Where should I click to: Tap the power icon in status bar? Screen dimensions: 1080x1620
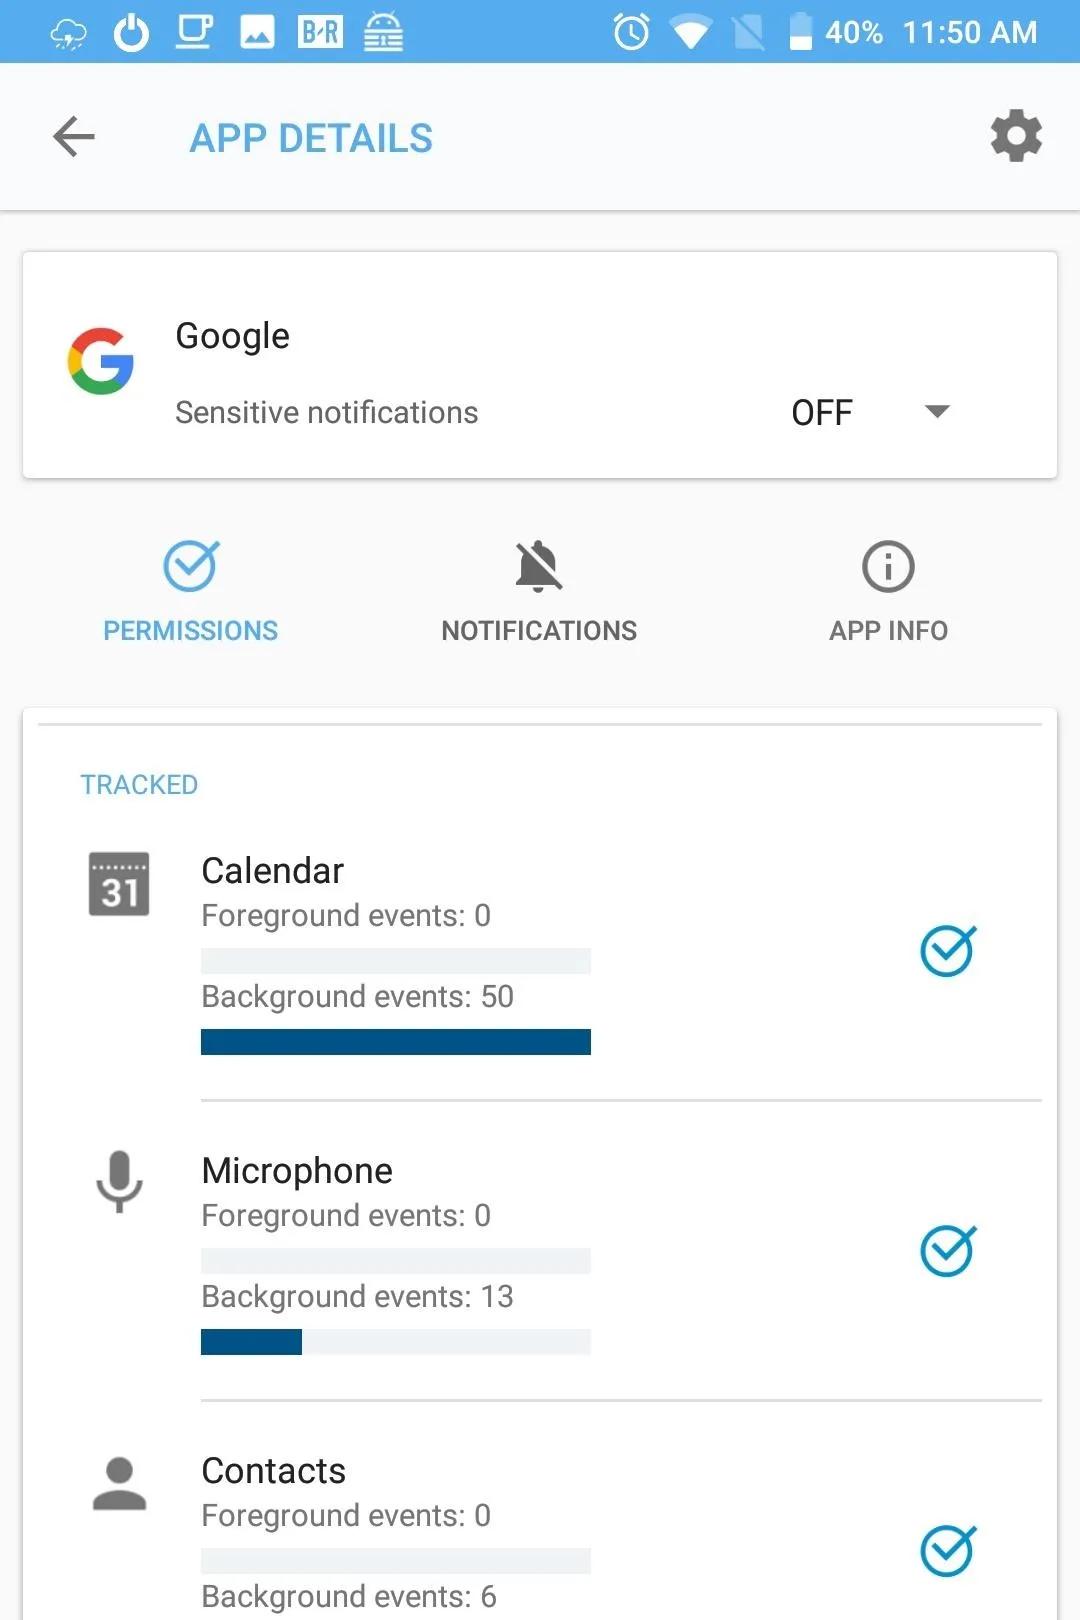[x=131, y=32]
